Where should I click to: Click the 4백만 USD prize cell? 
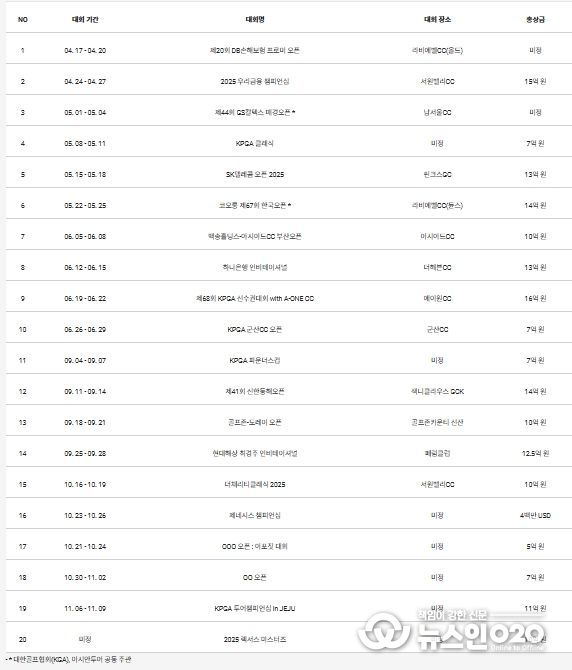(535, 516)
